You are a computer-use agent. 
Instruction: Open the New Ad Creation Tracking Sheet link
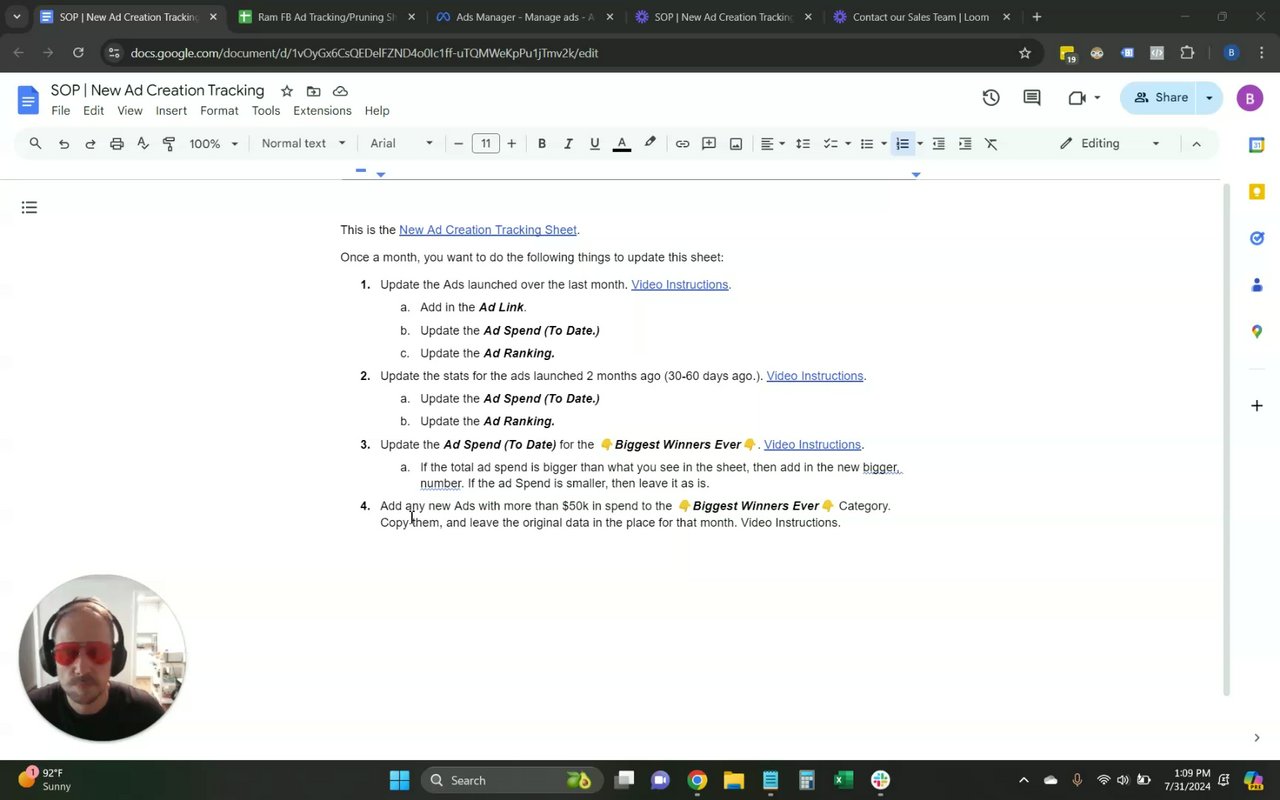click(x=488, y=230)
